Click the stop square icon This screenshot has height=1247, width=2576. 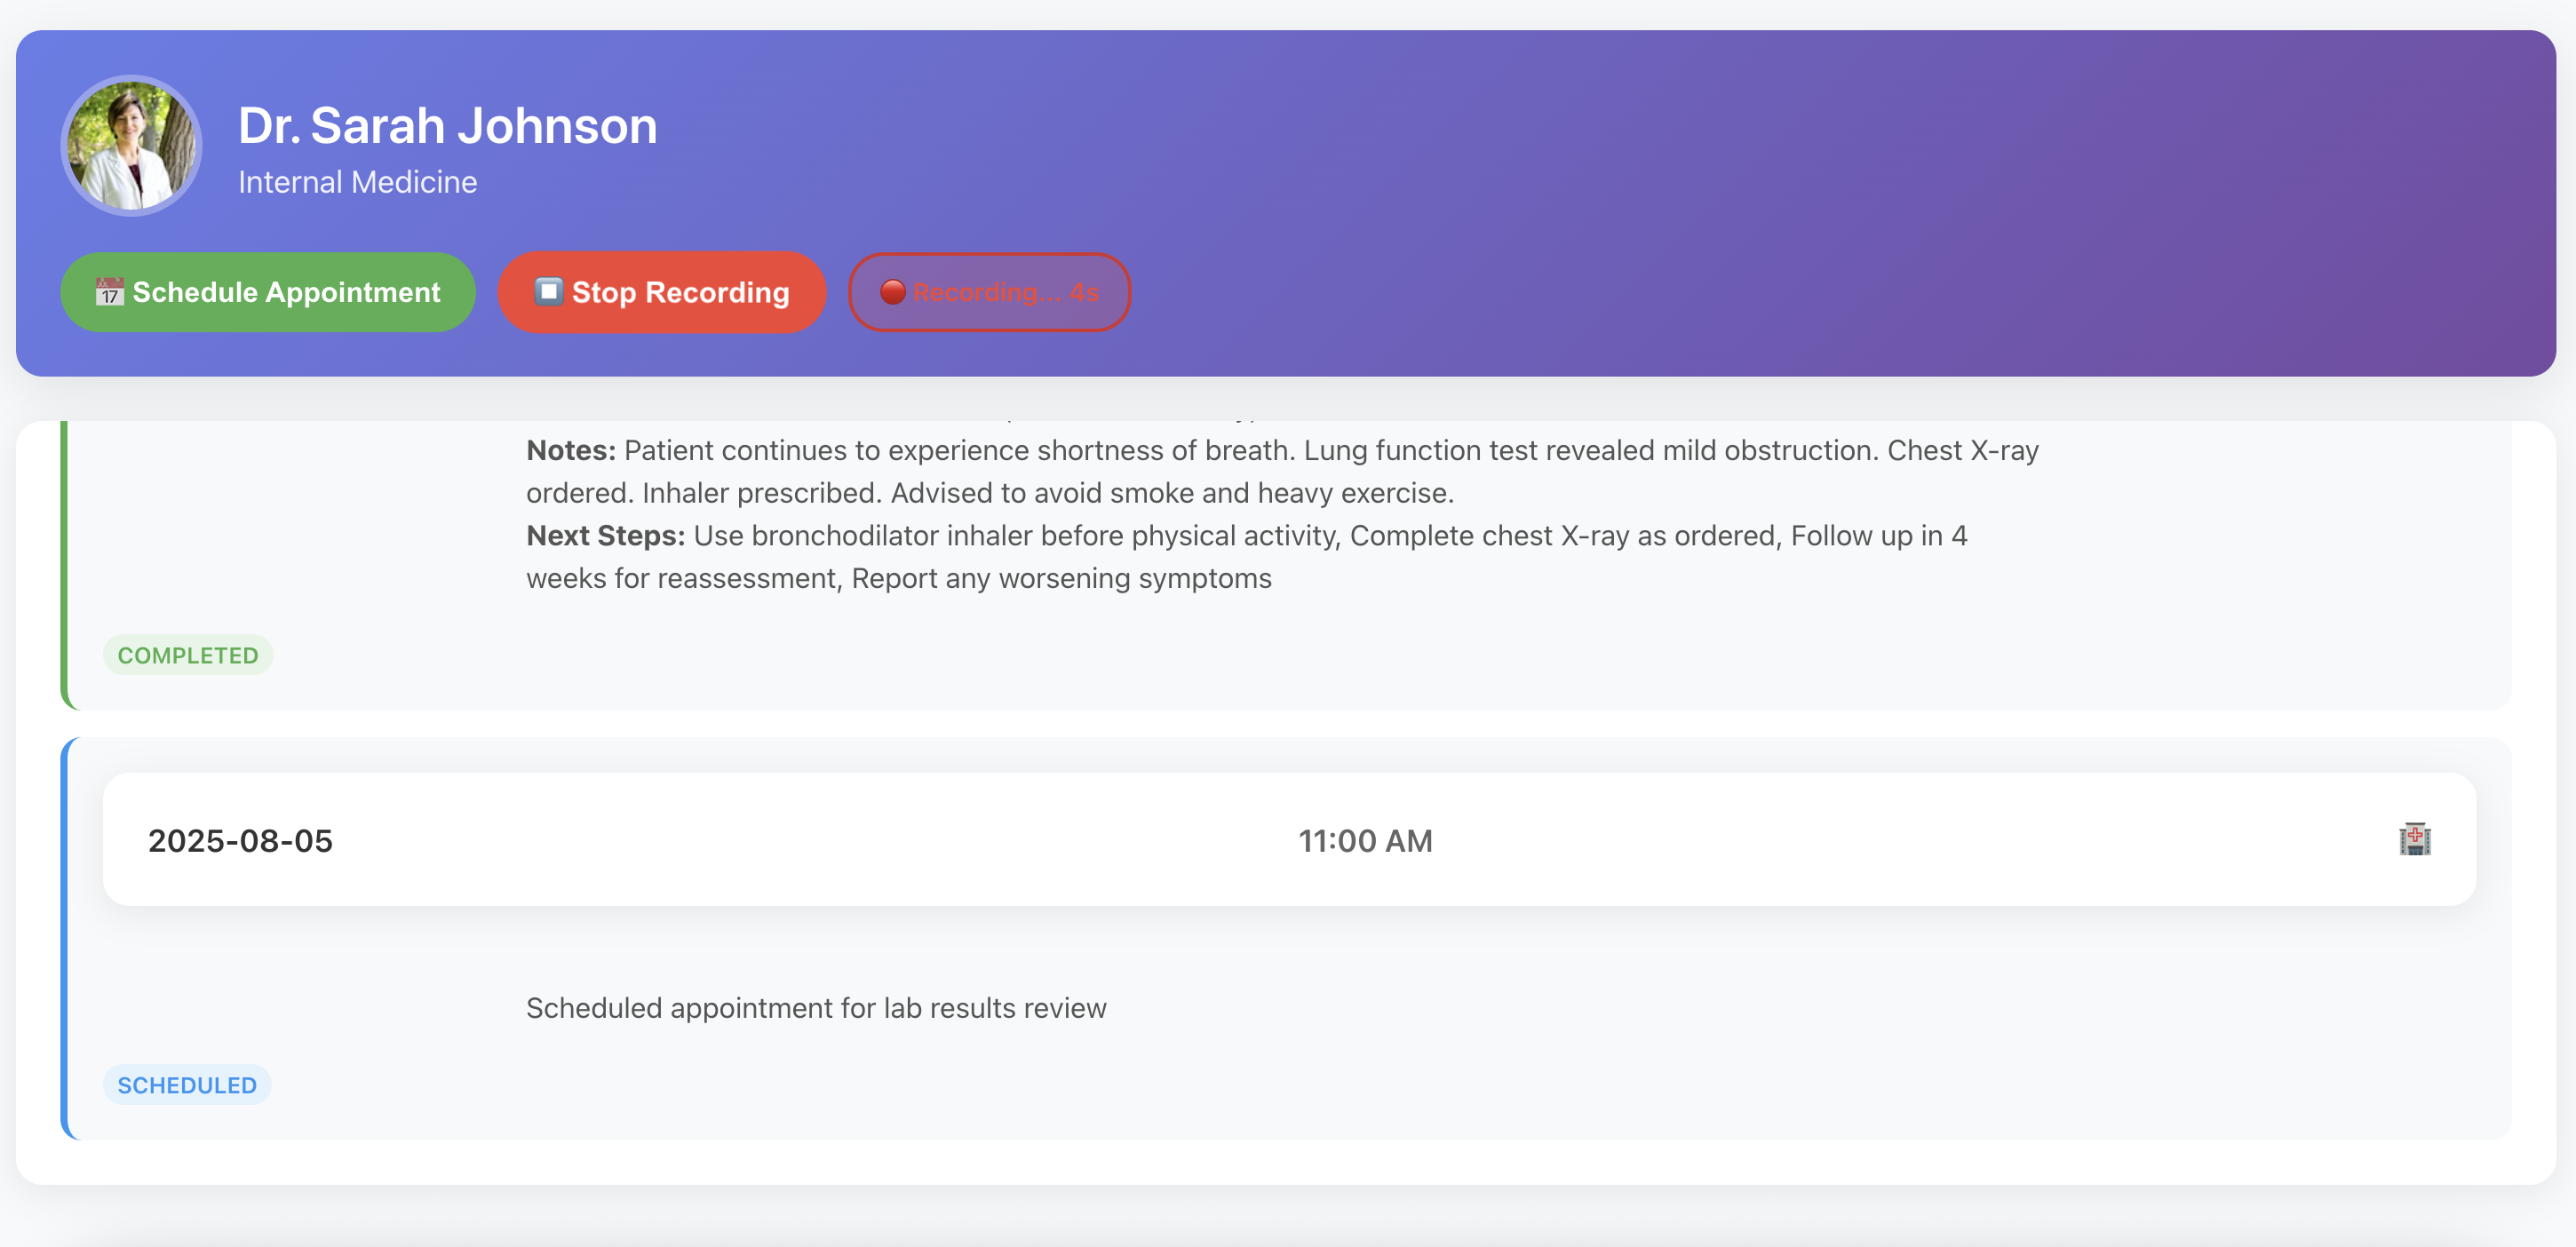coord(548,291)
